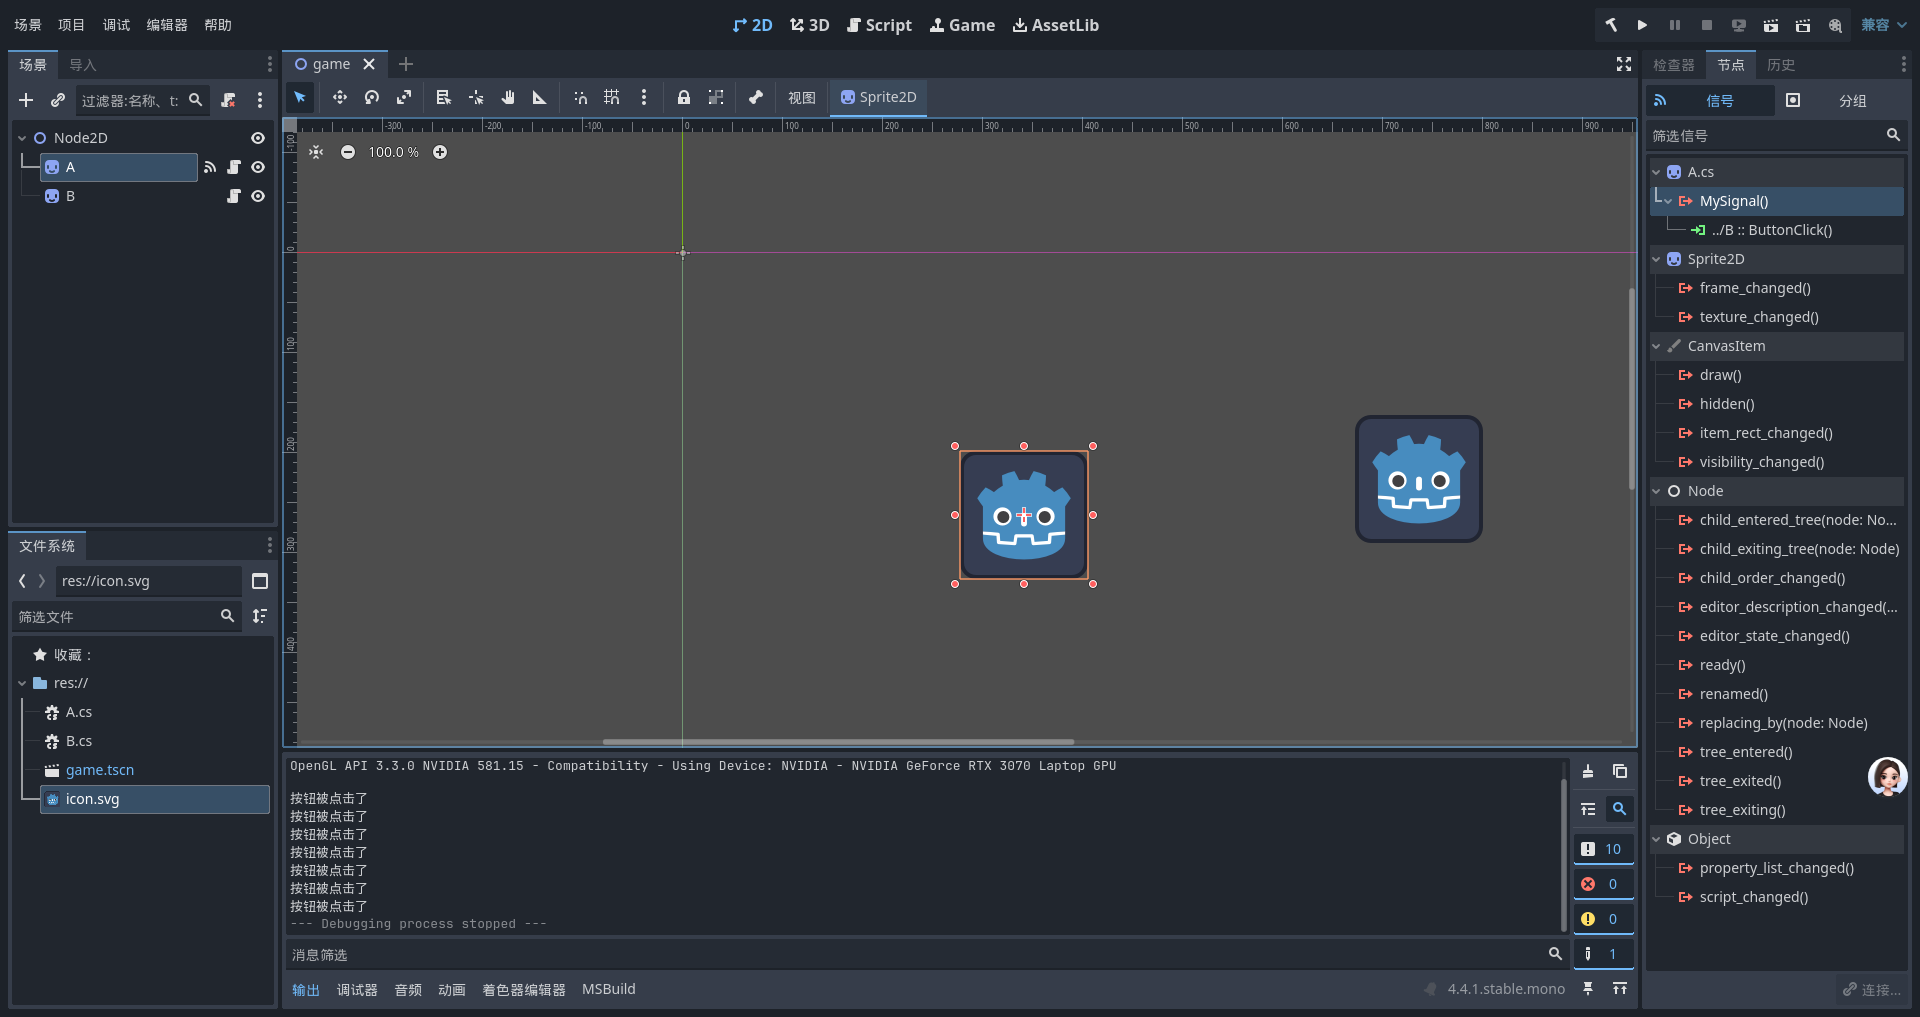
Task: Collapse the Node2D scene tree
Action: 22,138
